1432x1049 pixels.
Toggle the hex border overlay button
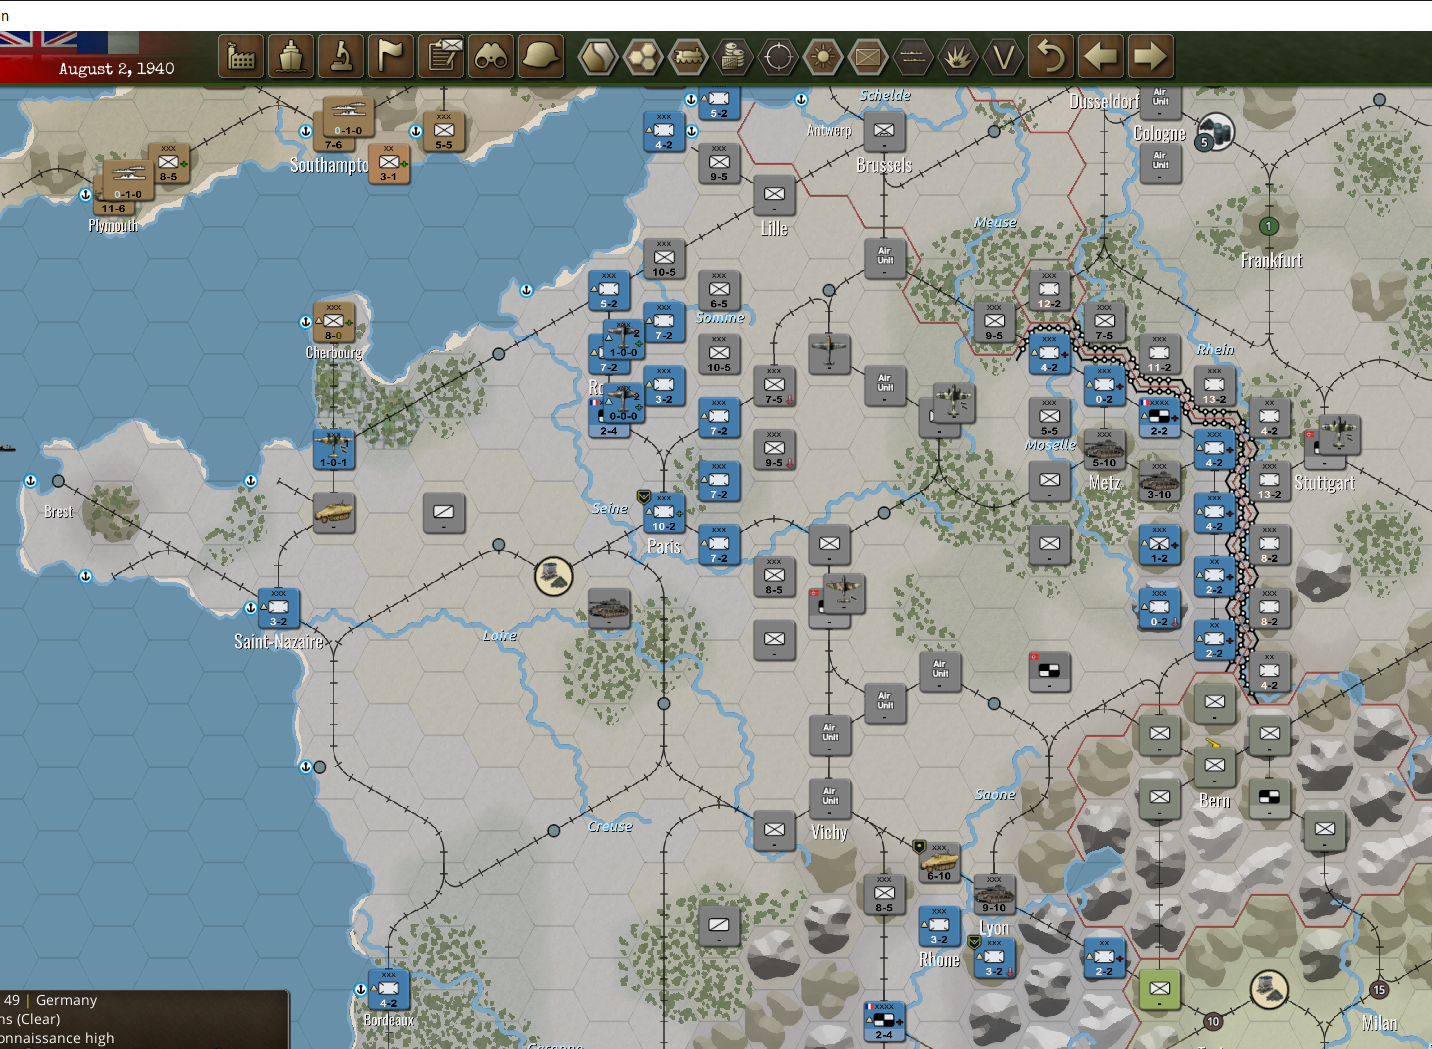598,56
